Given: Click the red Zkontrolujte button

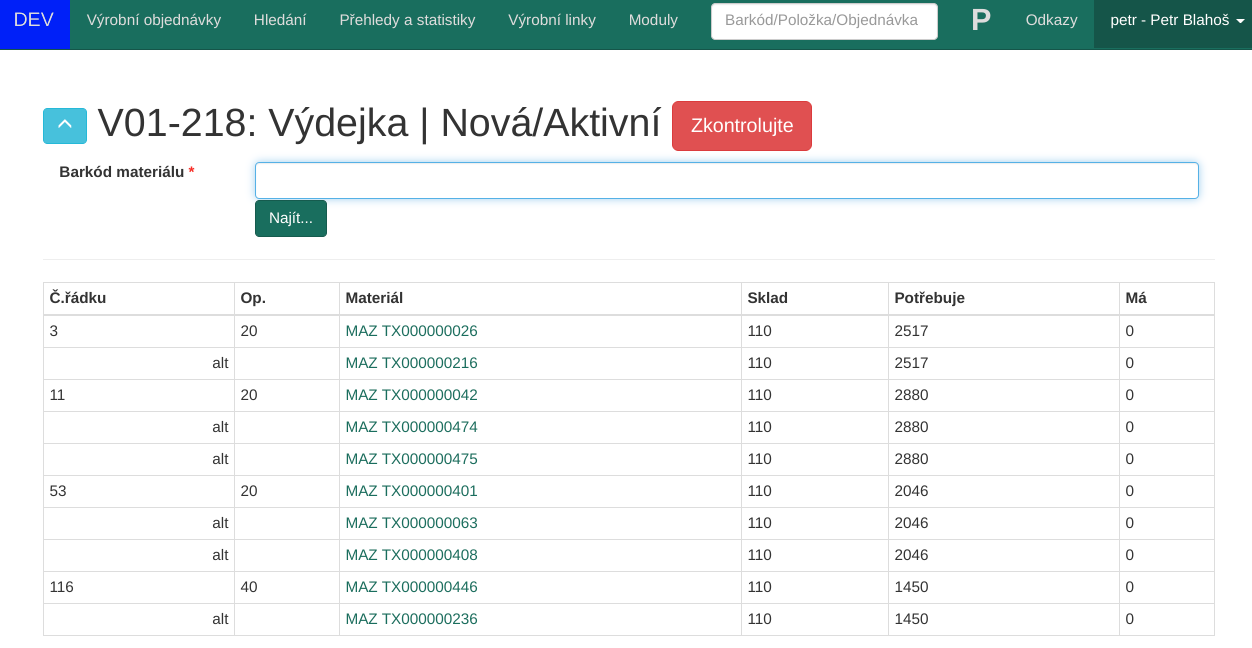Looking at the screenshot, I should click(742, 126).
